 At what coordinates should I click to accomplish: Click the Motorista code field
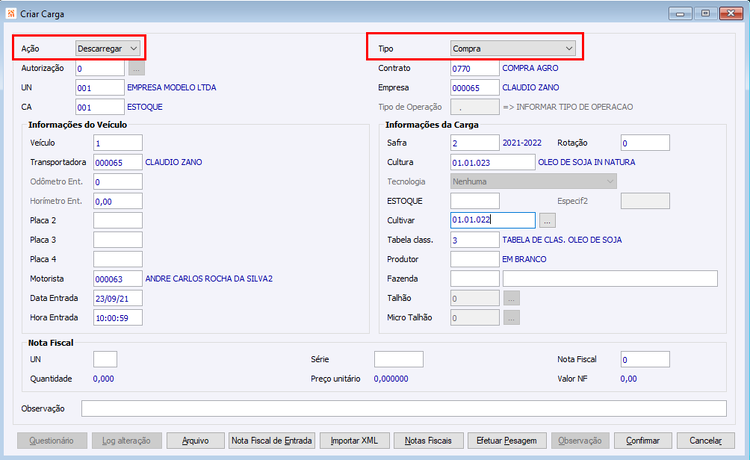coord(118,279)
